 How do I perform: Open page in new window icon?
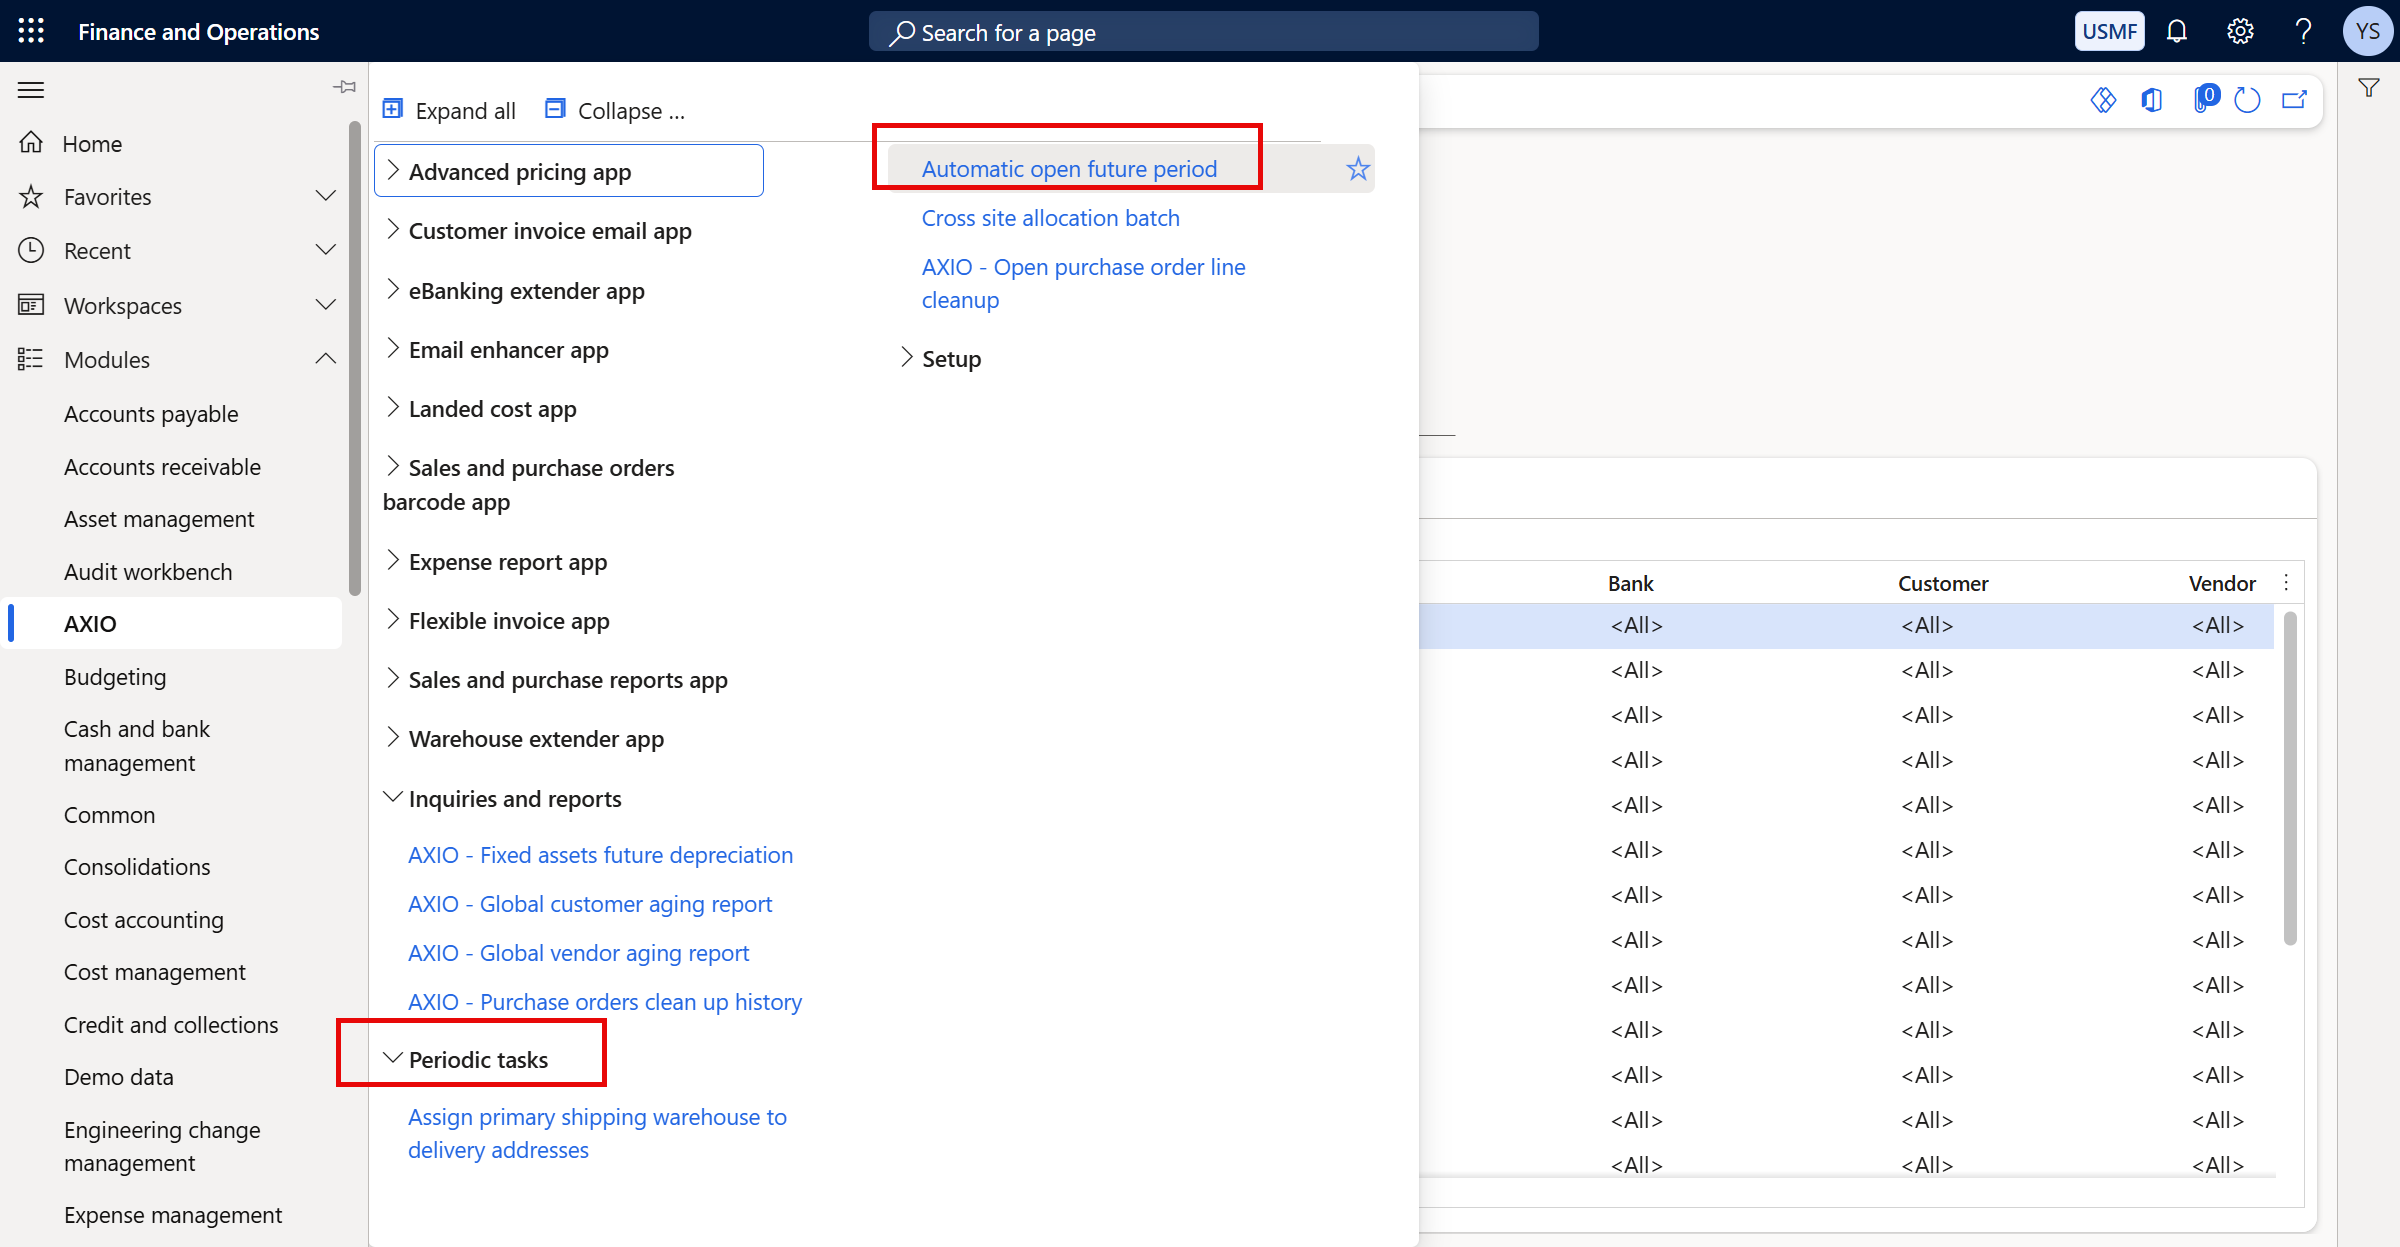coord(2295,100)
